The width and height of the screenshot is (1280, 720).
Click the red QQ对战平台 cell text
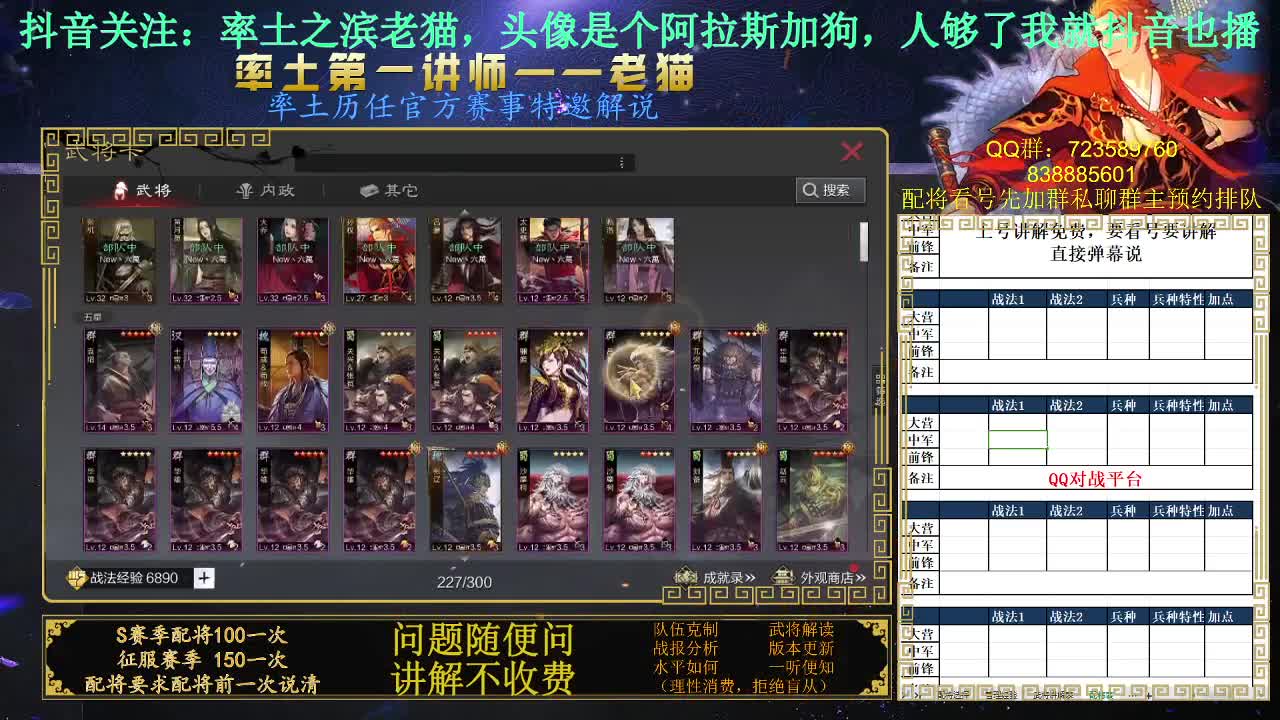click(x=1095, y=478)
